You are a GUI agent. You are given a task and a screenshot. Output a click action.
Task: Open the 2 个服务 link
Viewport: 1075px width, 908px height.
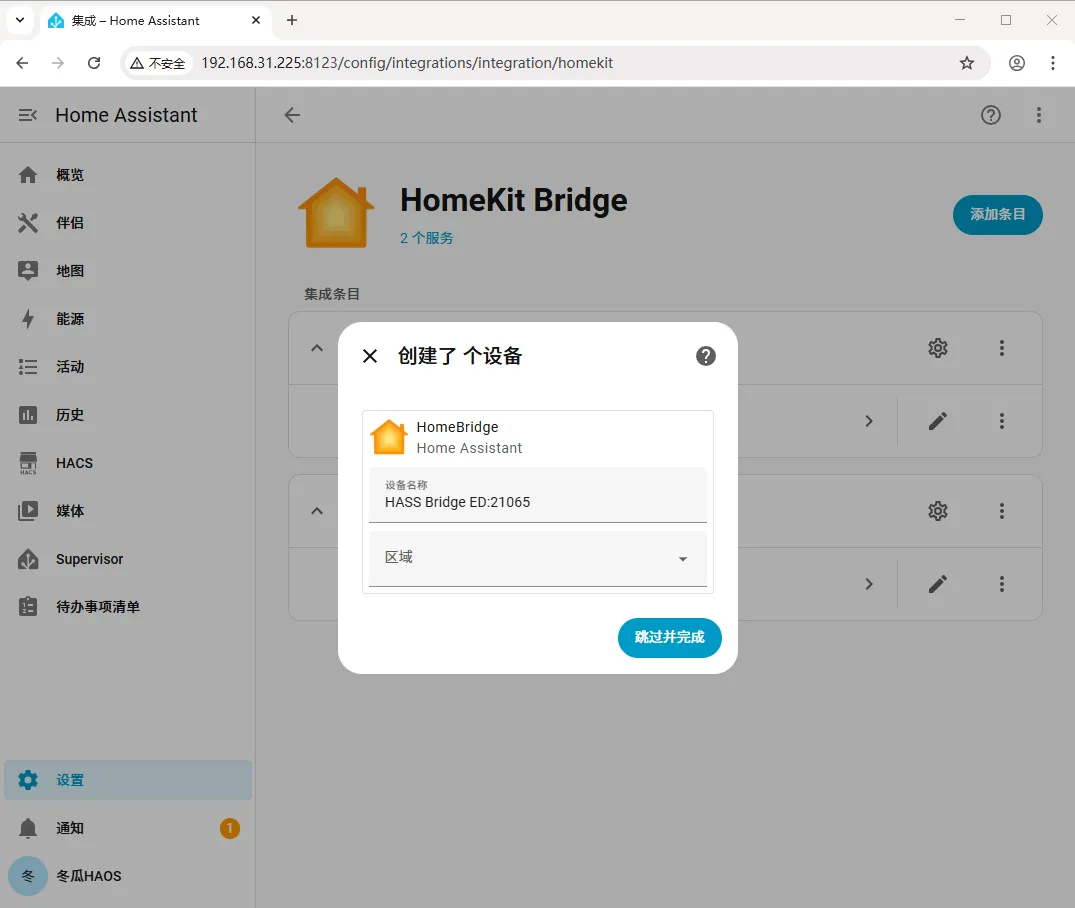click(426, 238)
